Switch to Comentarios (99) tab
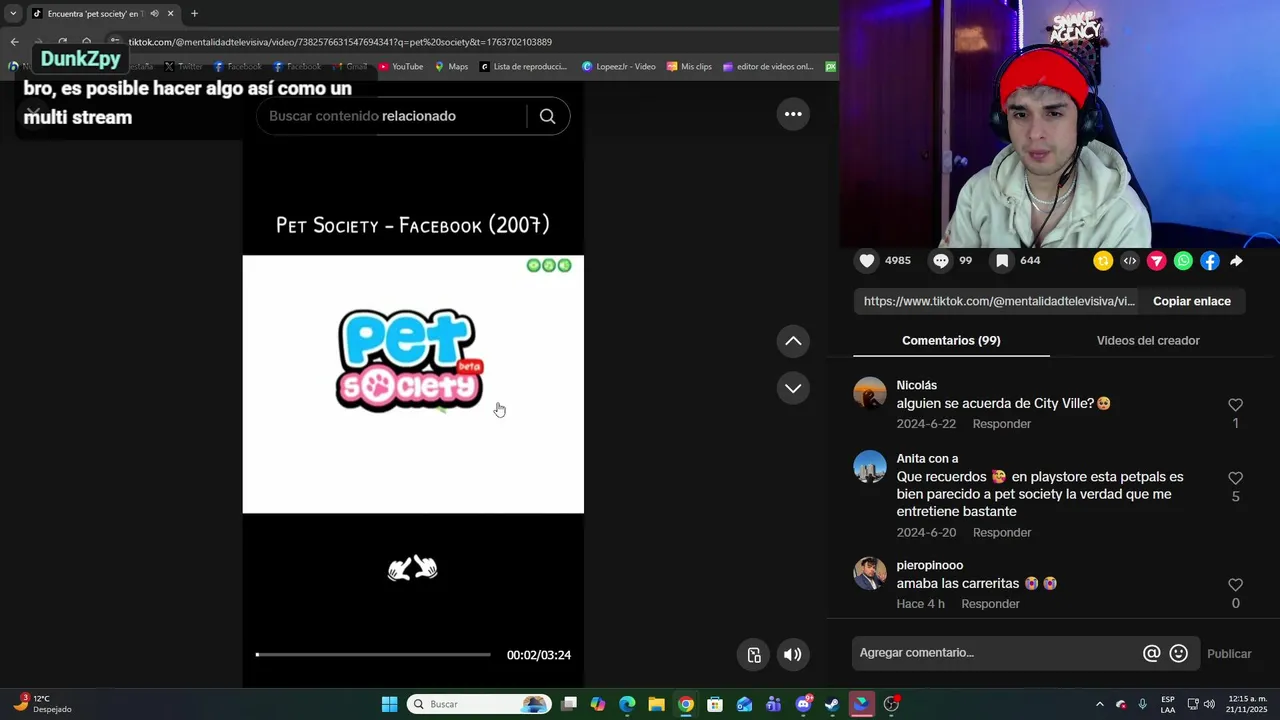 point(951,341)
